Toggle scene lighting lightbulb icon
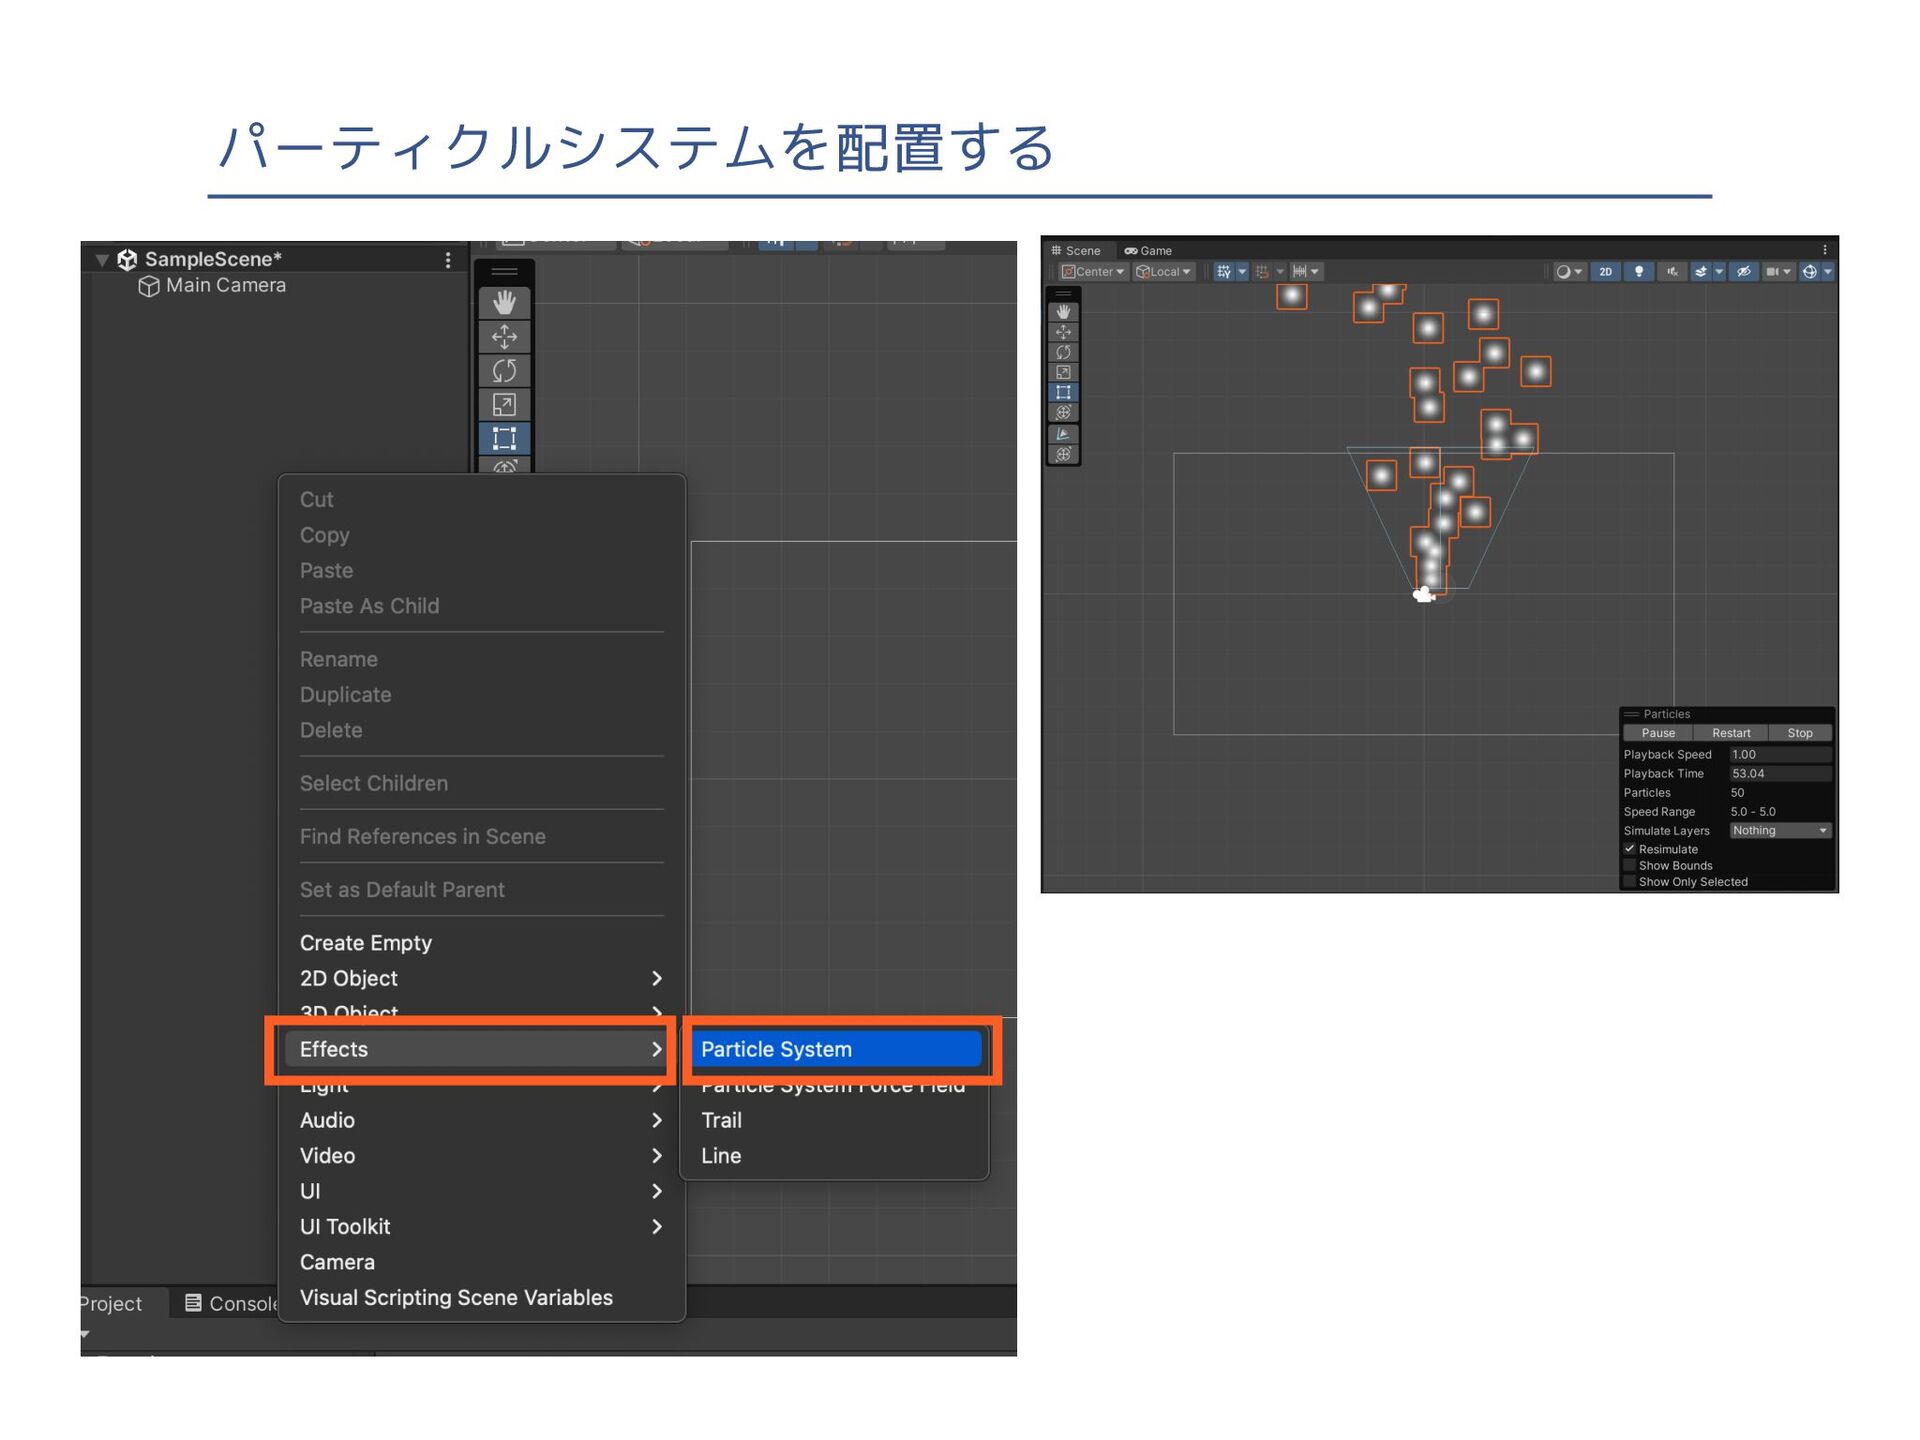 tap(1638, 272)
